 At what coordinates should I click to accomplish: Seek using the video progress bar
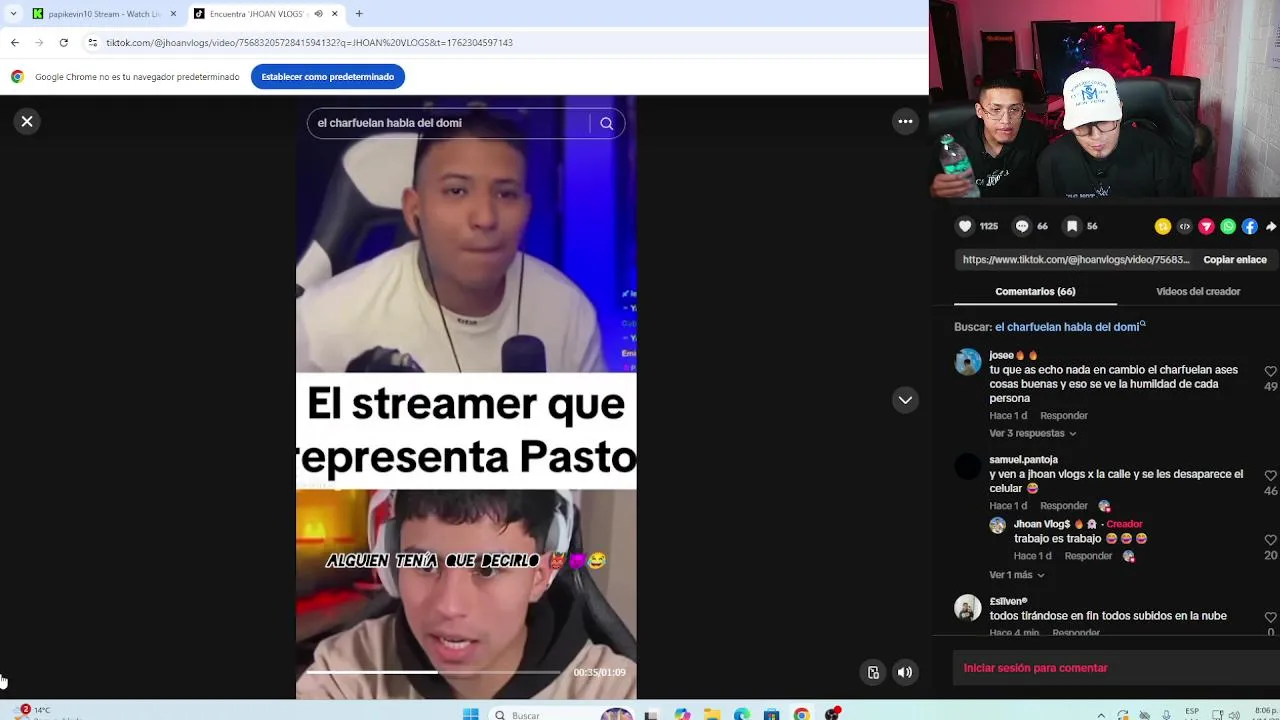click(x=432, y=672)
